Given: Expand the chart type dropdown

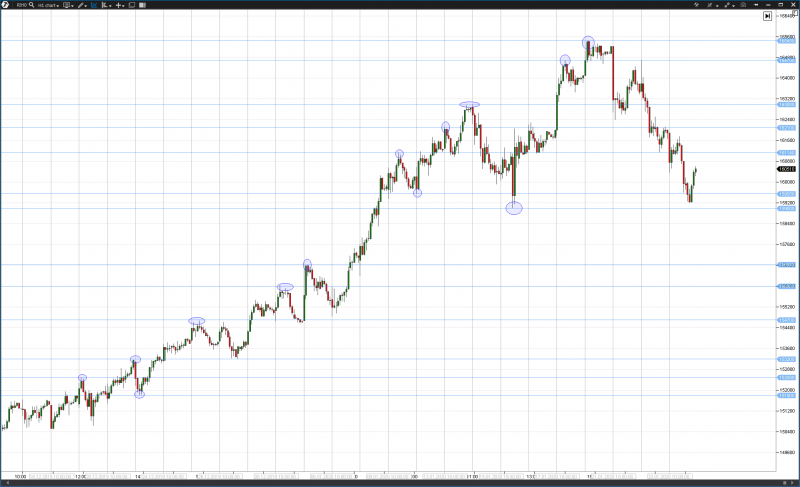Looking at the screenshot, I should click(x=108, y=5).
